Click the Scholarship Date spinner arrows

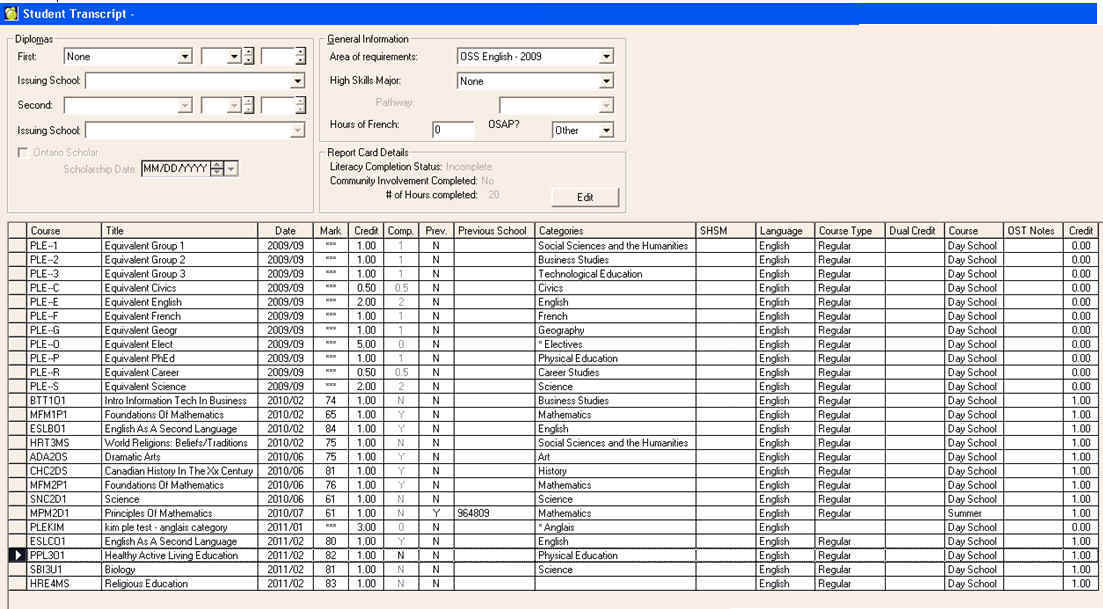click(x=217, y=169)
